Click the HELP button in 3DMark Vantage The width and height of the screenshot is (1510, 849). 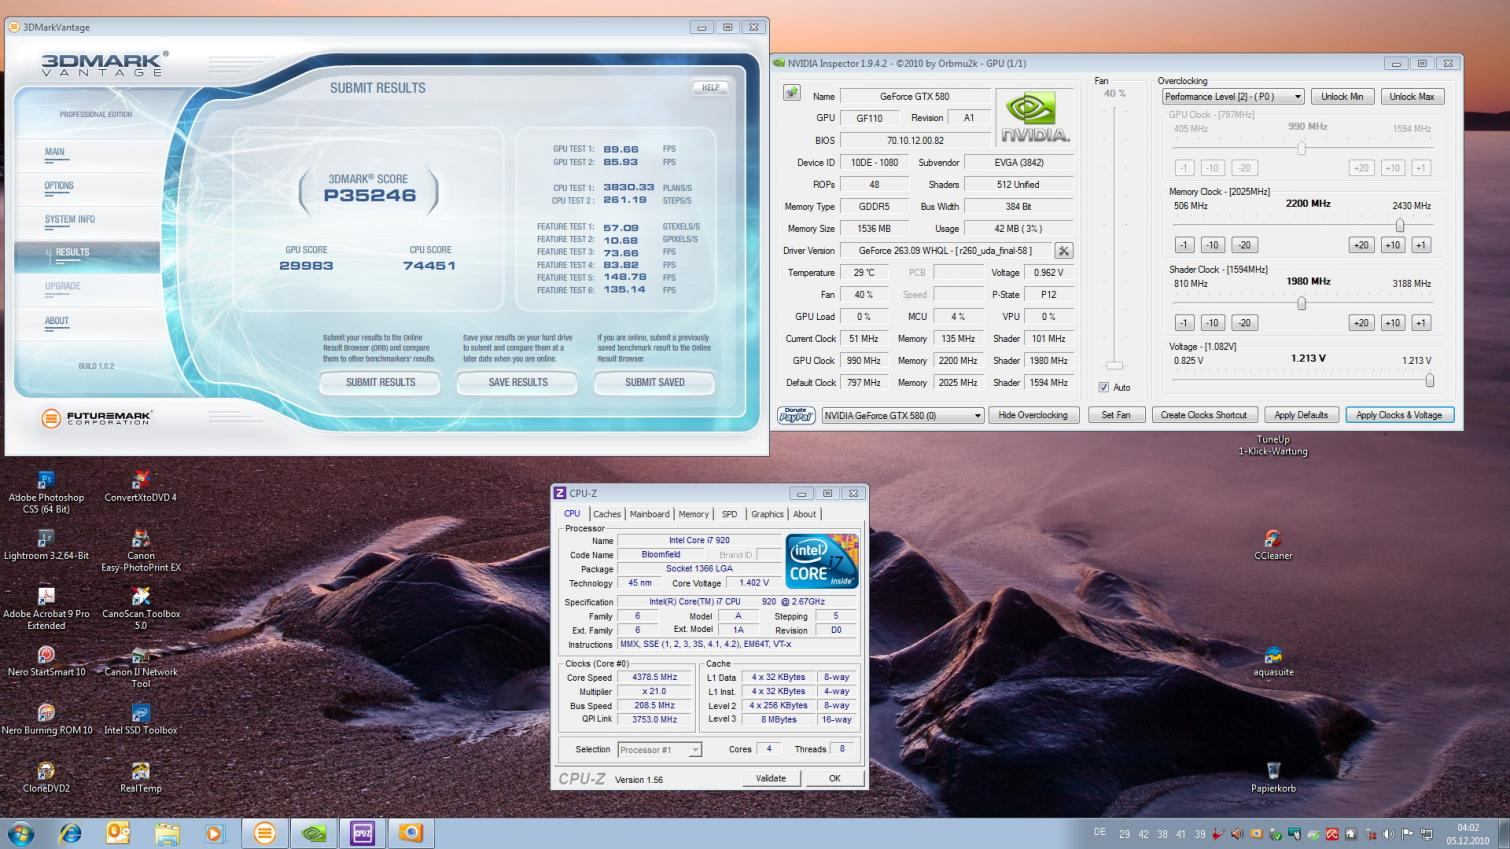[x=710, y=88]
